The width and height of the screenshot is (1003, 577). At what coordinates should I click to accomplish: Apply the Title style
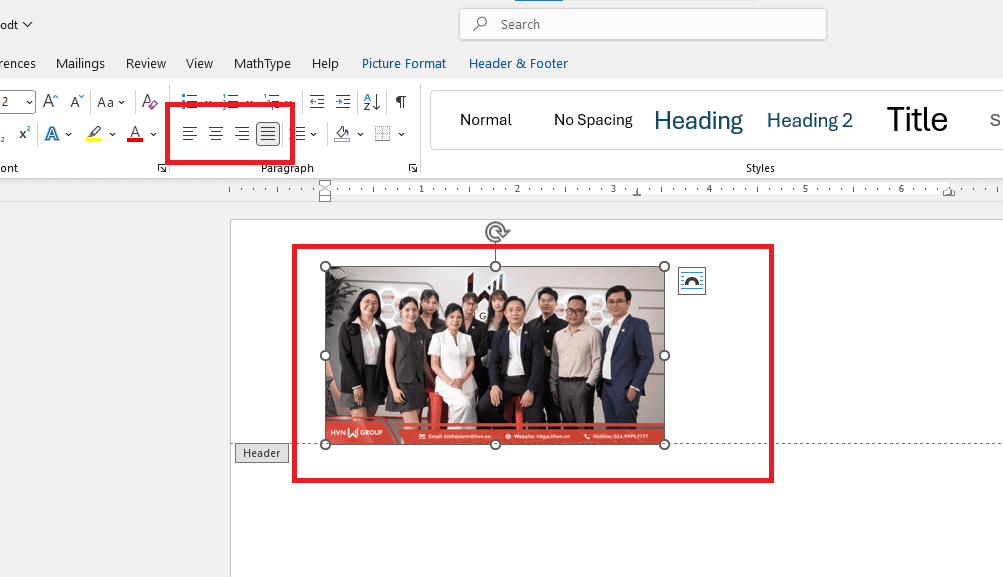(917, 120)
